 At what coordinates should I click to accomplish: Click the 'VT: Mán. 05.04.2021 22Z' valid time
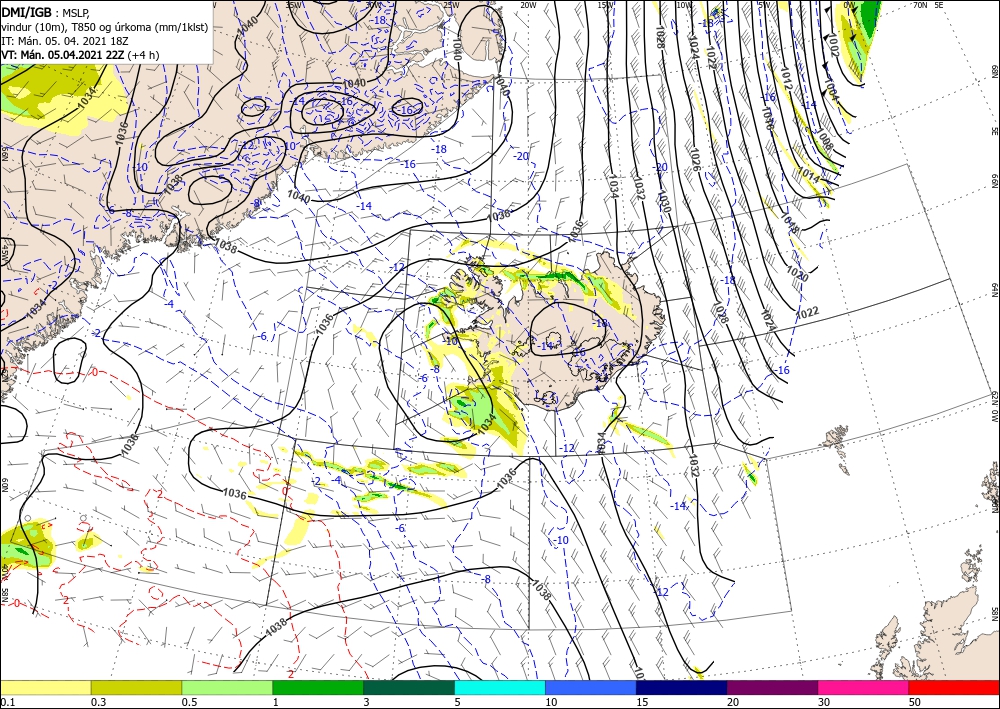pyautogui.click(x=62, y=55)
